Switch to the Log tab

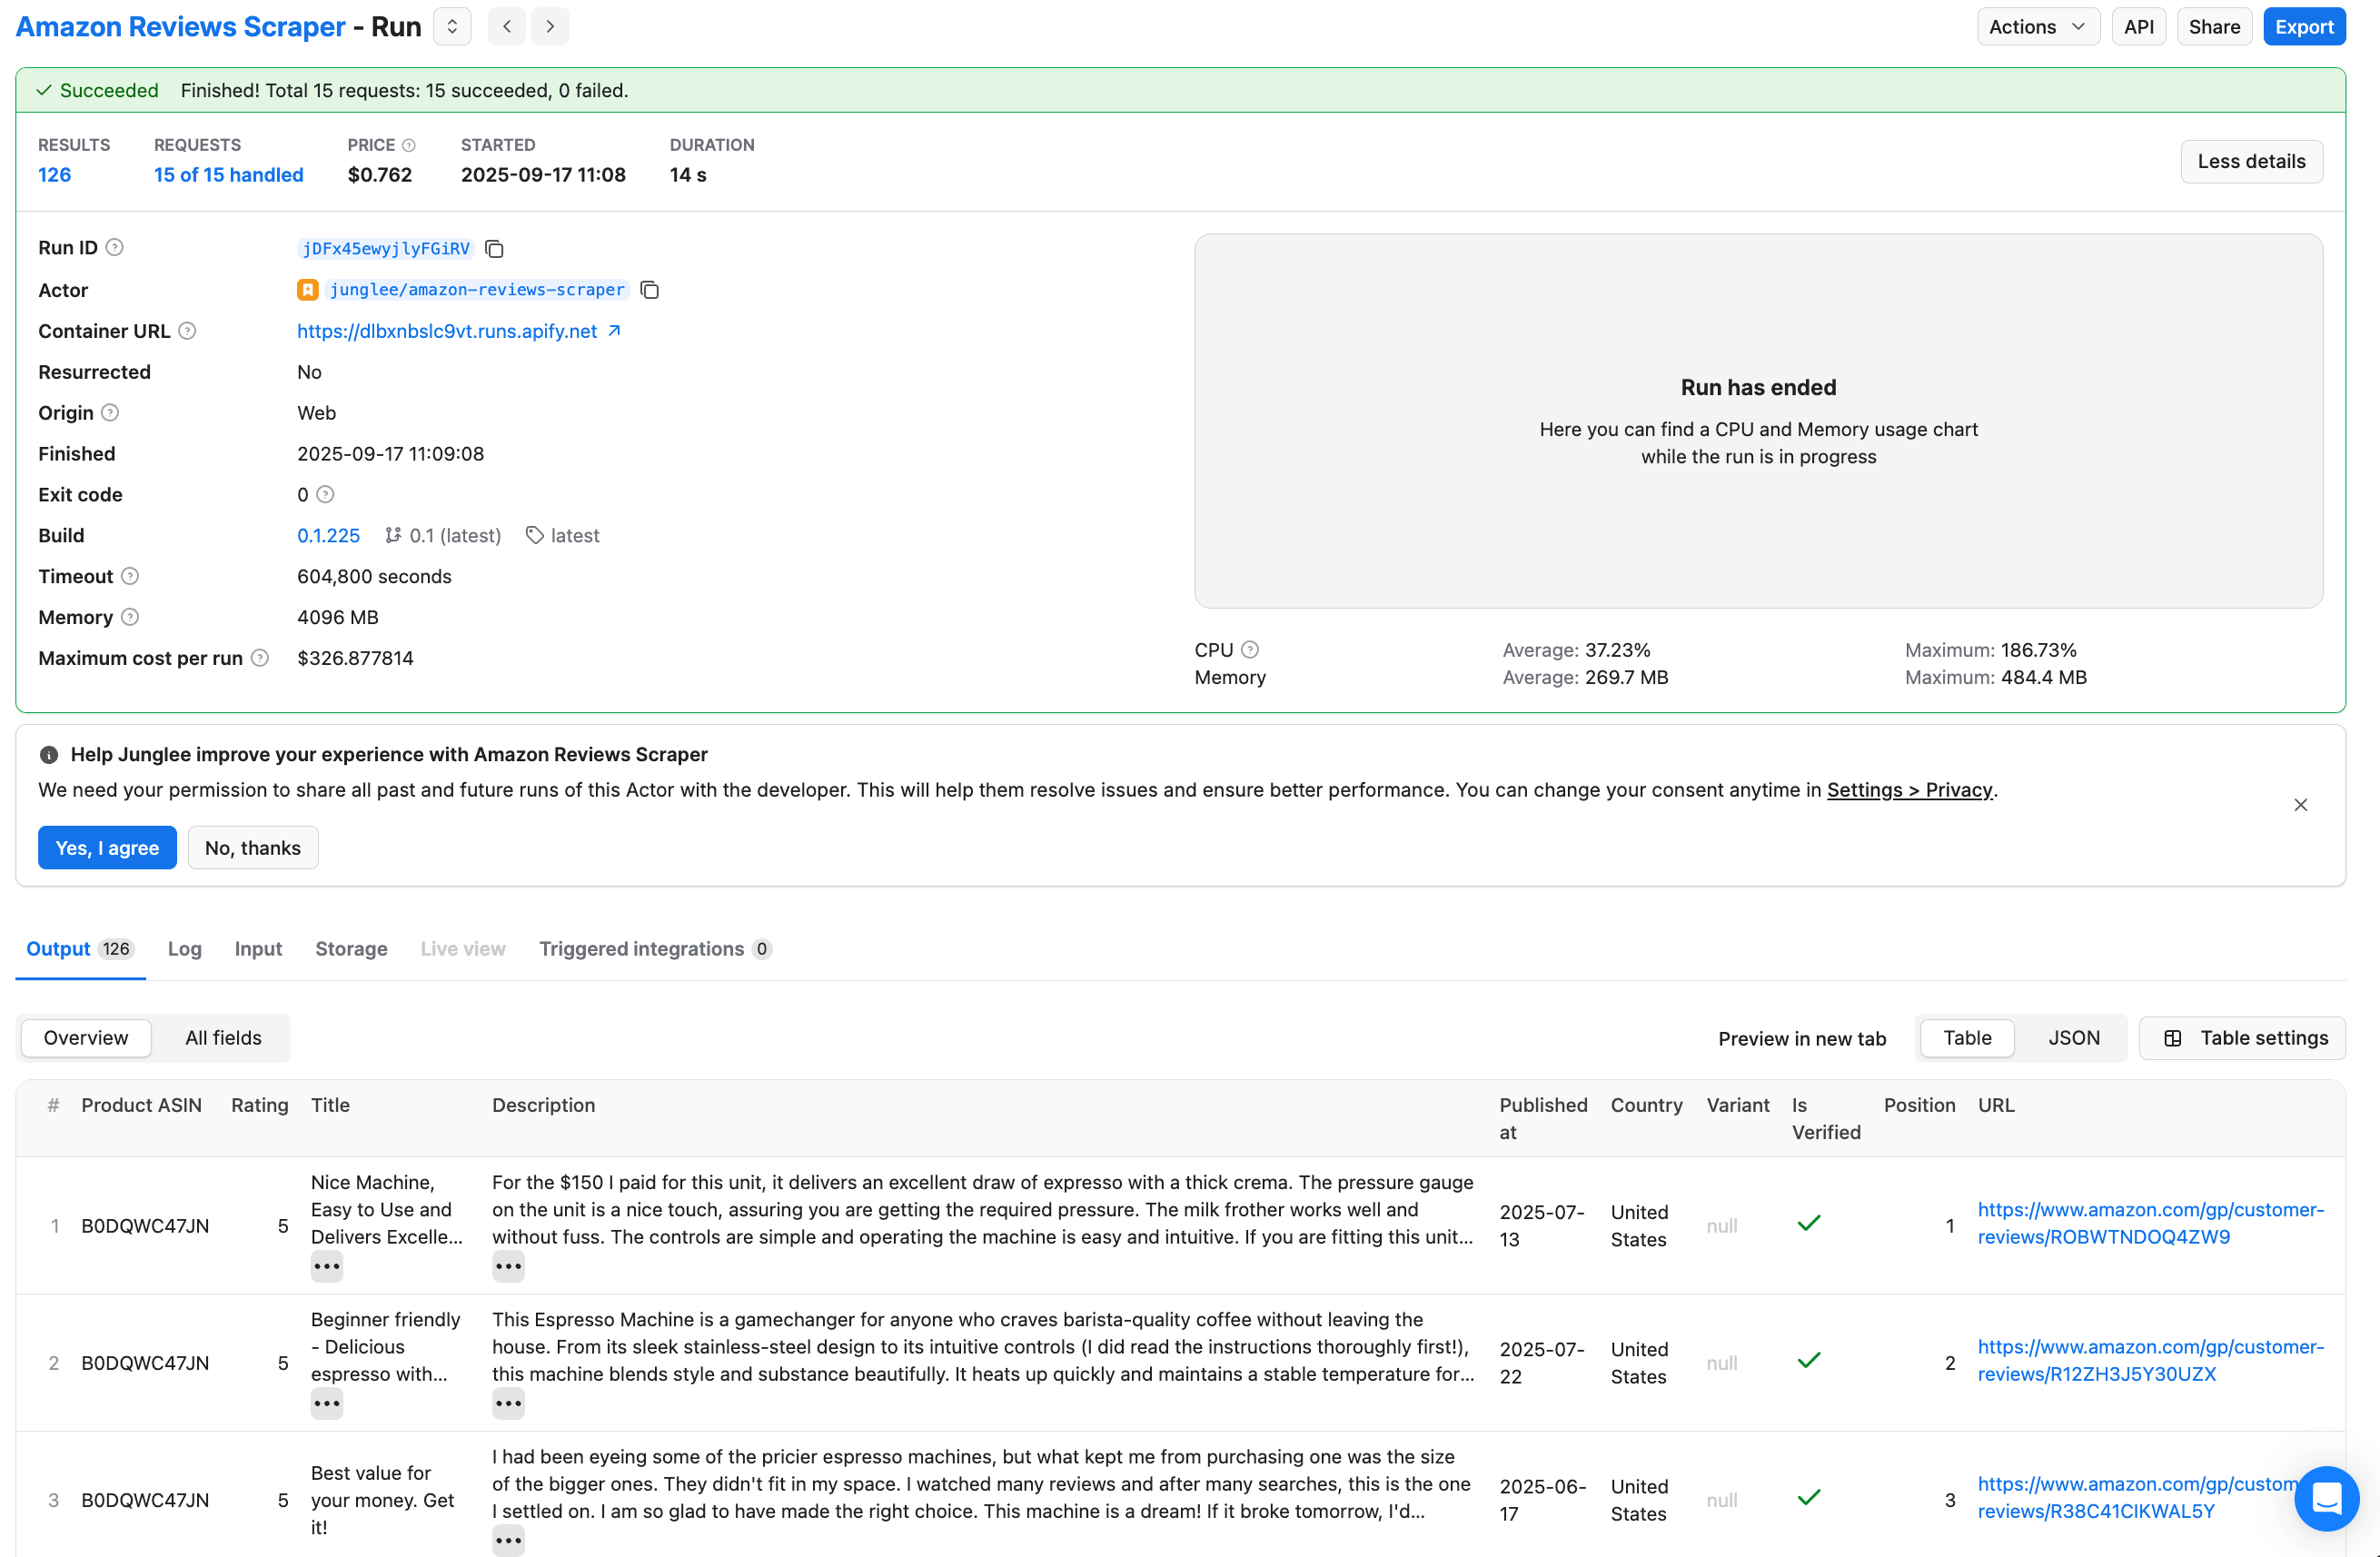[184, 949]
